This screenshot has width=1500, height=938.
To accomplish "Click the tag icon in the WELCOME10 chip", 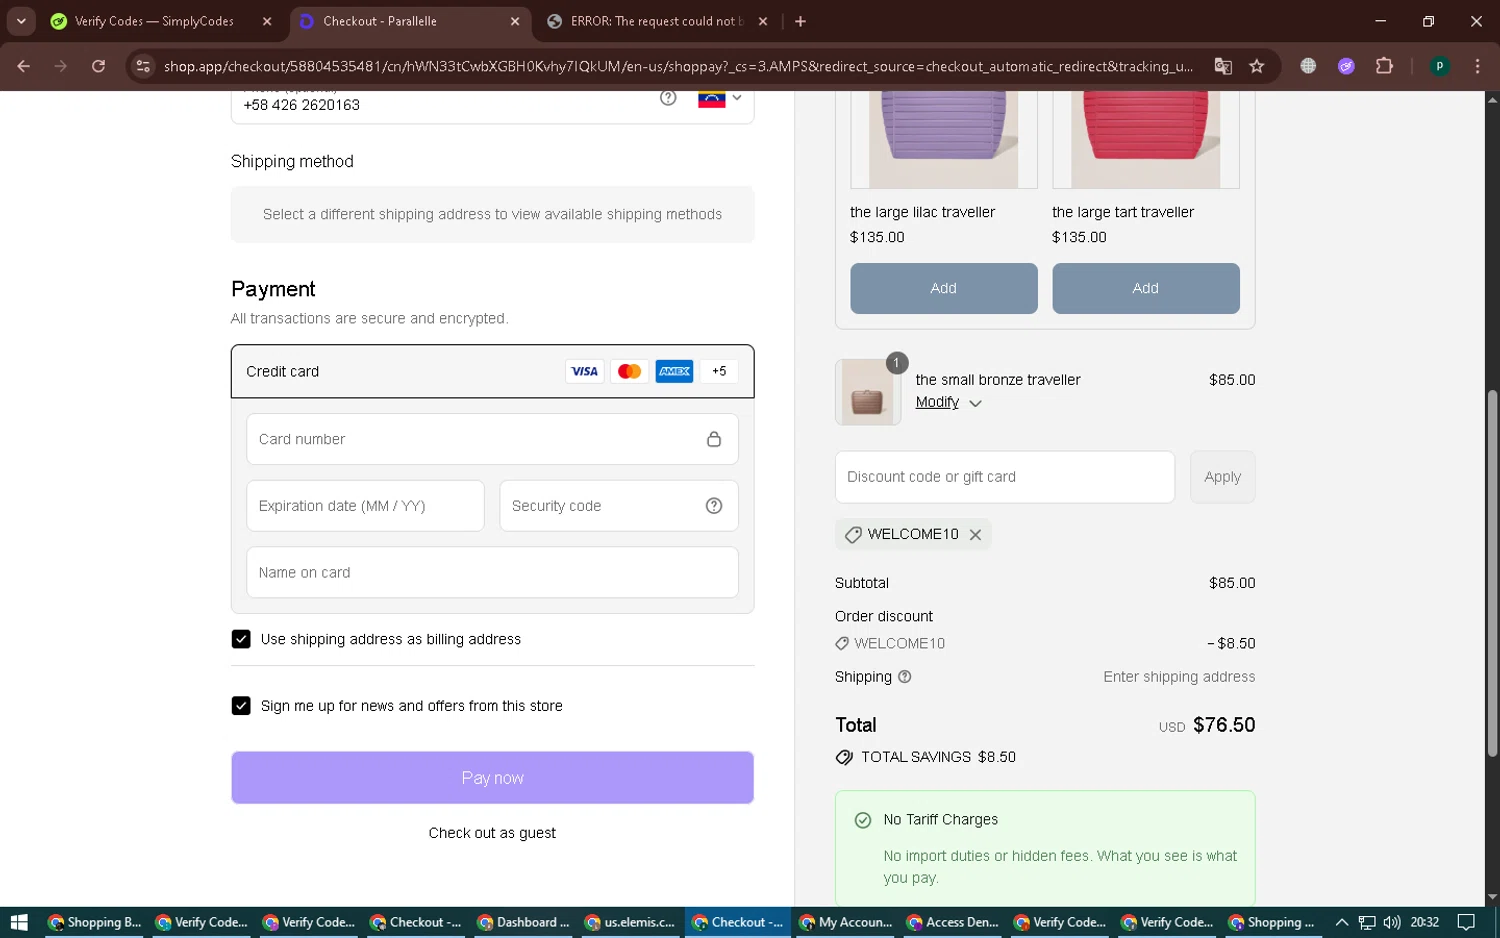I will [x=853, y=535].
